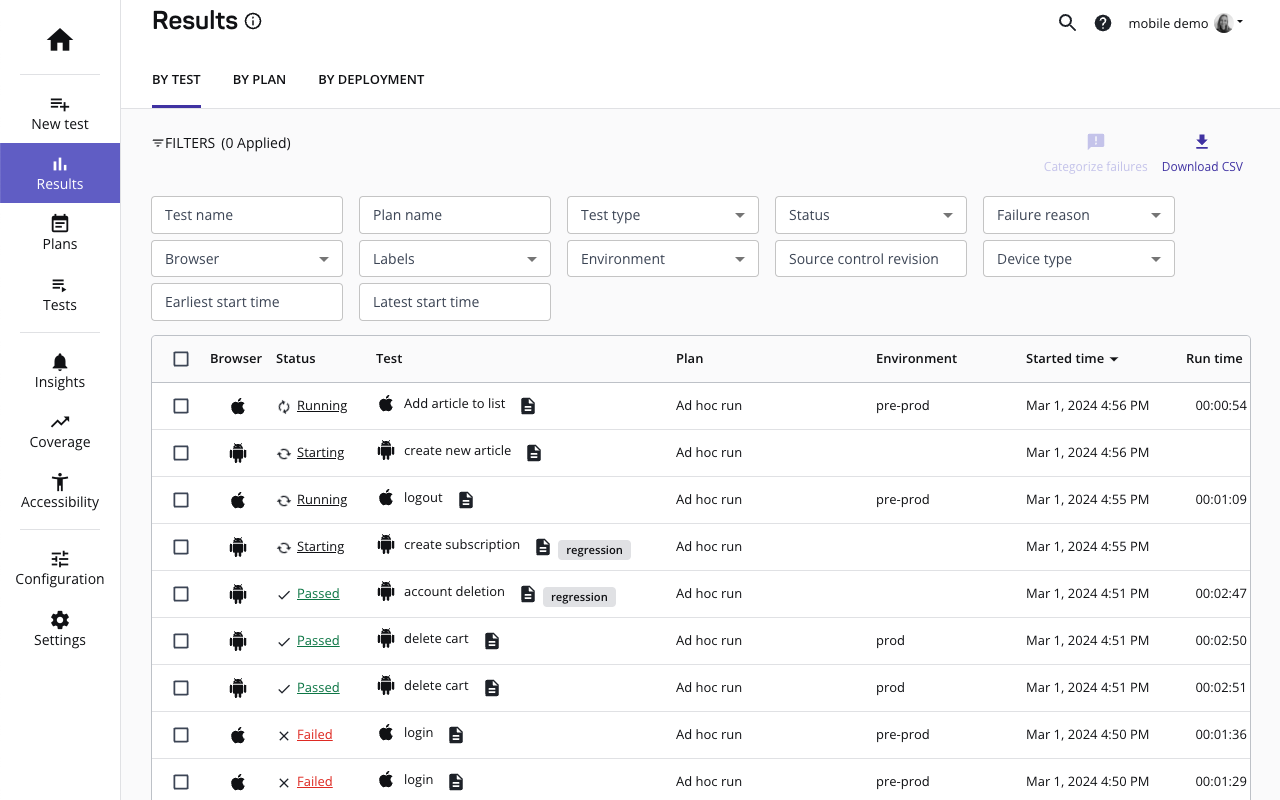Open Accessibility in the sidebar
This screenshot has width=1280, height=800.
(x=60, y=491)
